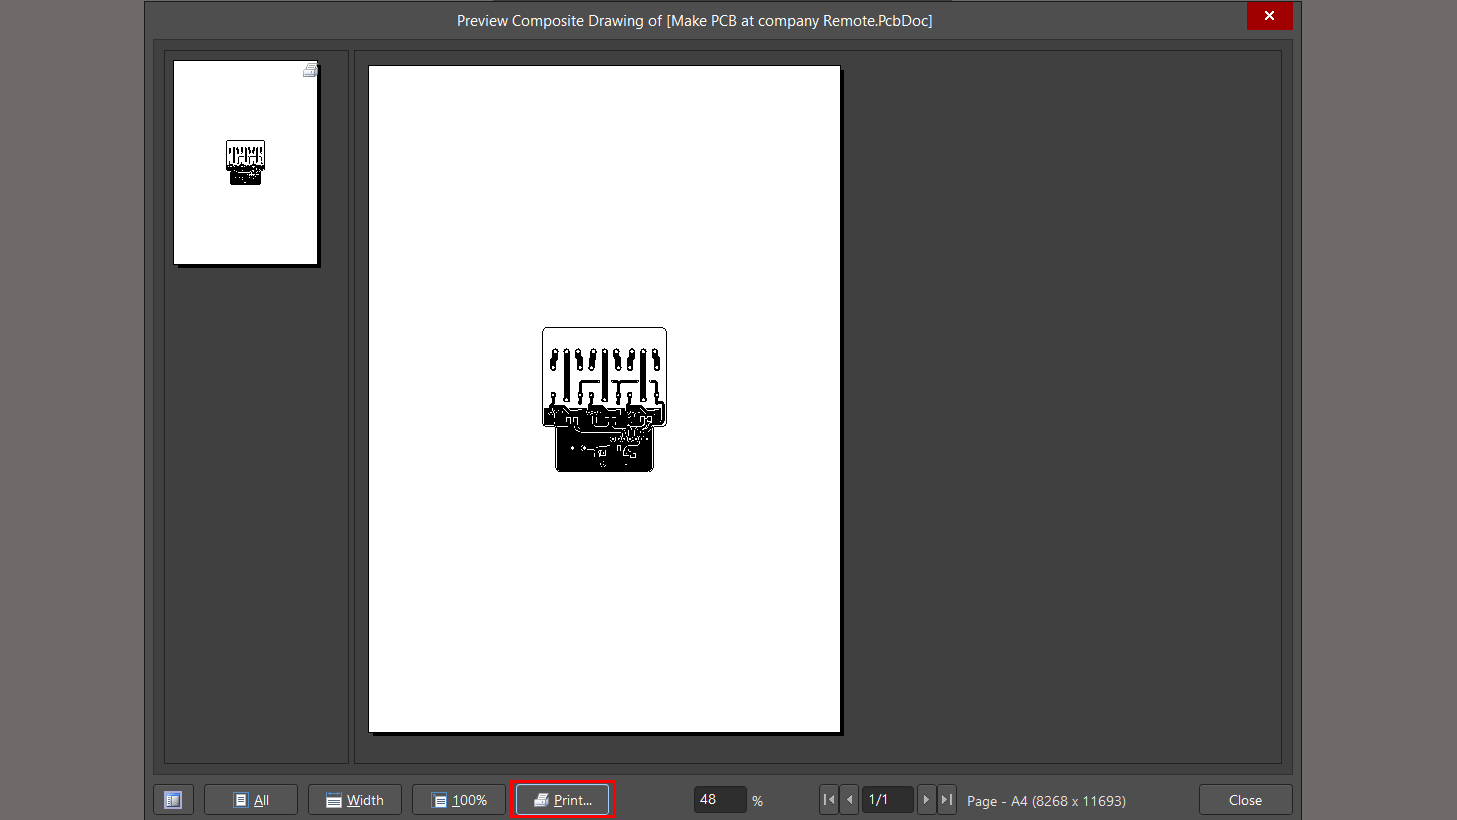
Task: Click the dark empty area right of the preview page
Action: tap(1060, 400)
